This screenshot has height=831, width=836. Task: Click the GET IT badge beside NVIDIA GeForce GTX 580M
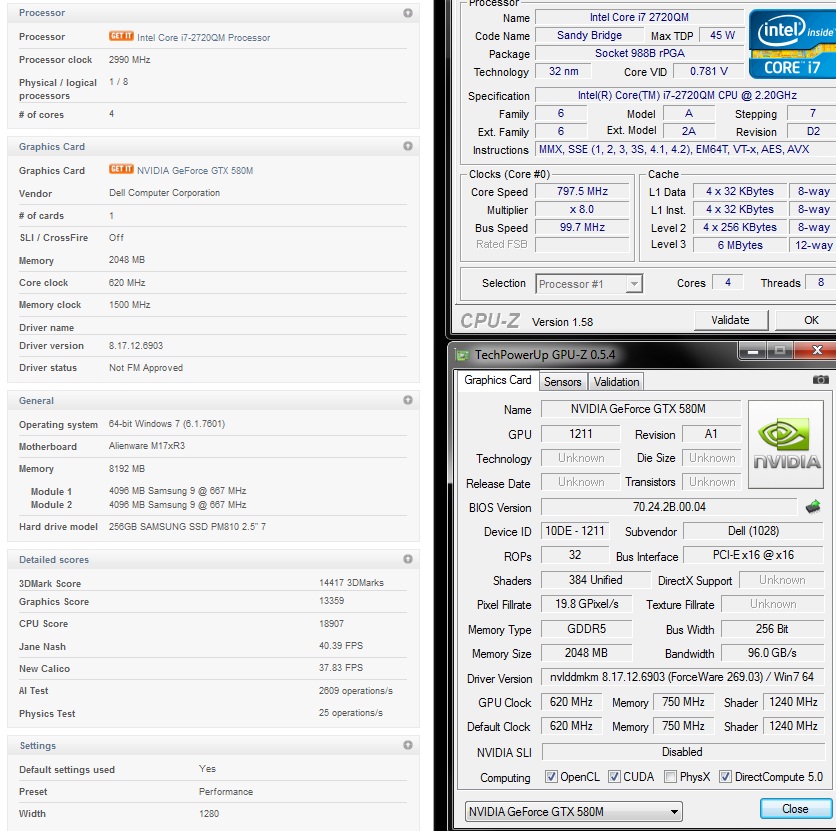click(121, 170)
